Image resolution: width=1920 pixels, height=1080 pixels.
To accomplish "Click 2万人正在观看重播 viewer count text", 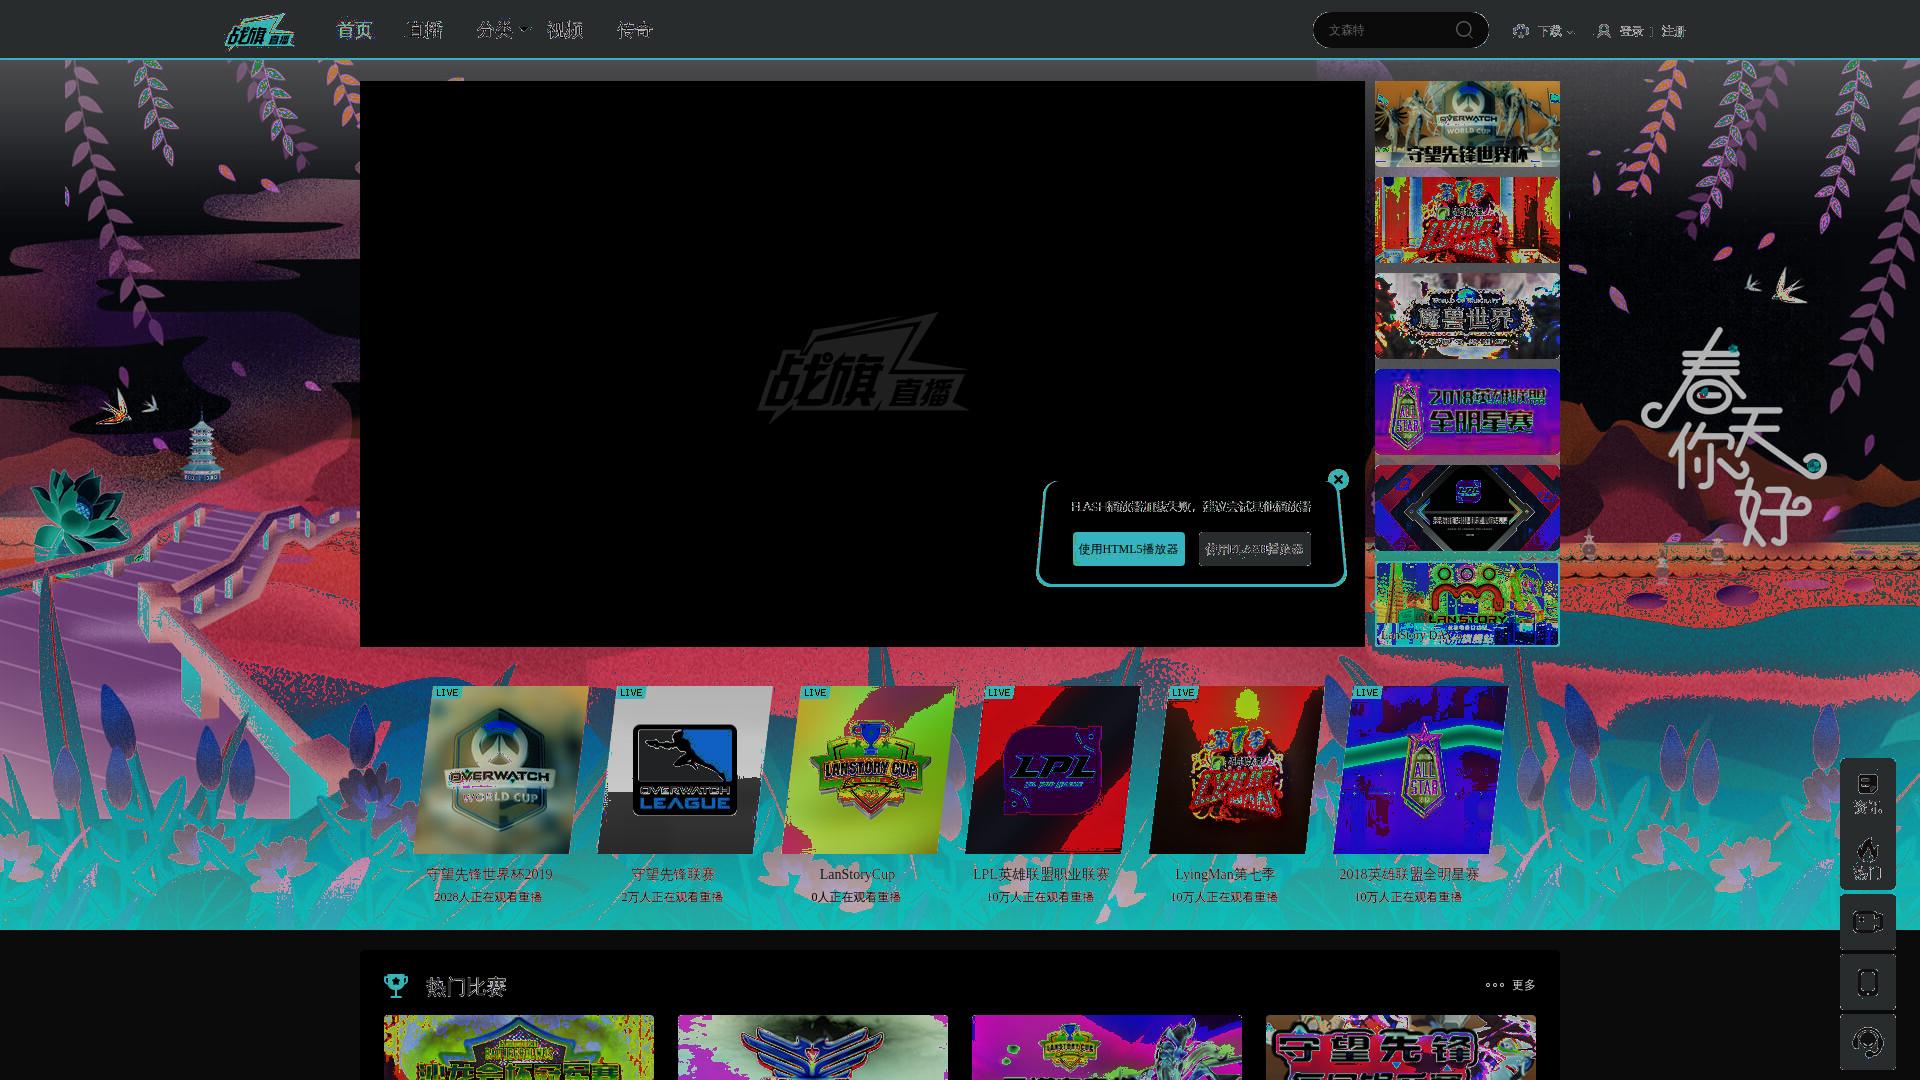I will coord(672,897).
